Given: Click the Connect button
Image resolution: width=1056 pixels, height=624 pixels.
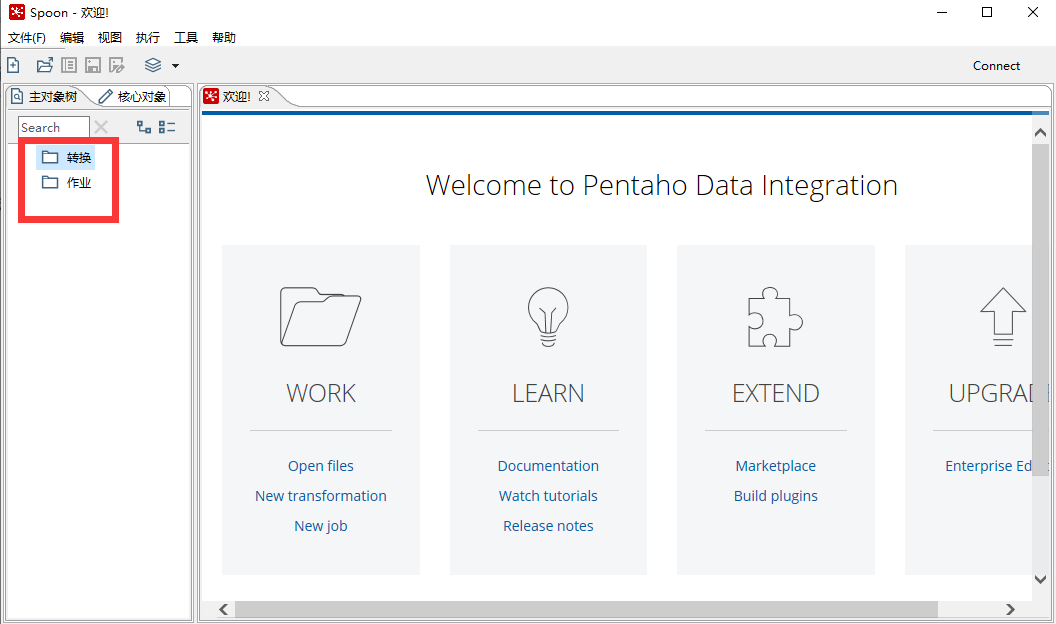Looking at the screenshot, I should coord(996,66).
